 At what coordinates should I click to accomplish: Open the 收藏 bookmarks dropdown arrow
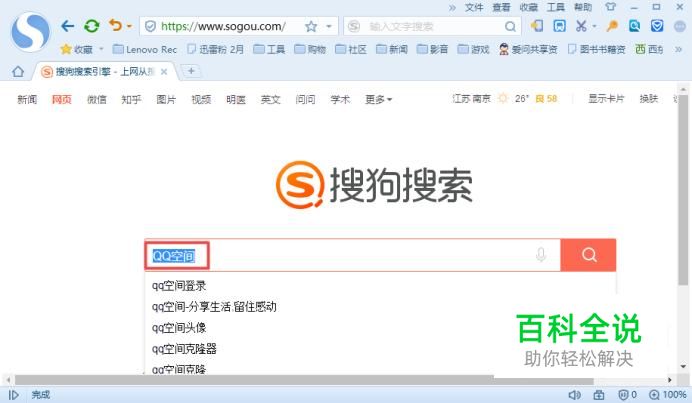click(x=101, y=49)
